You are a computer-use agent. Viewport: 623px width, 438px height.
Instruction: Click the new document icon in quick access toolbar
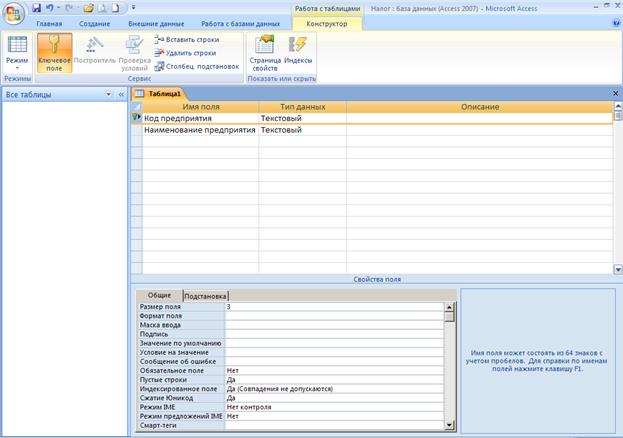115,8
